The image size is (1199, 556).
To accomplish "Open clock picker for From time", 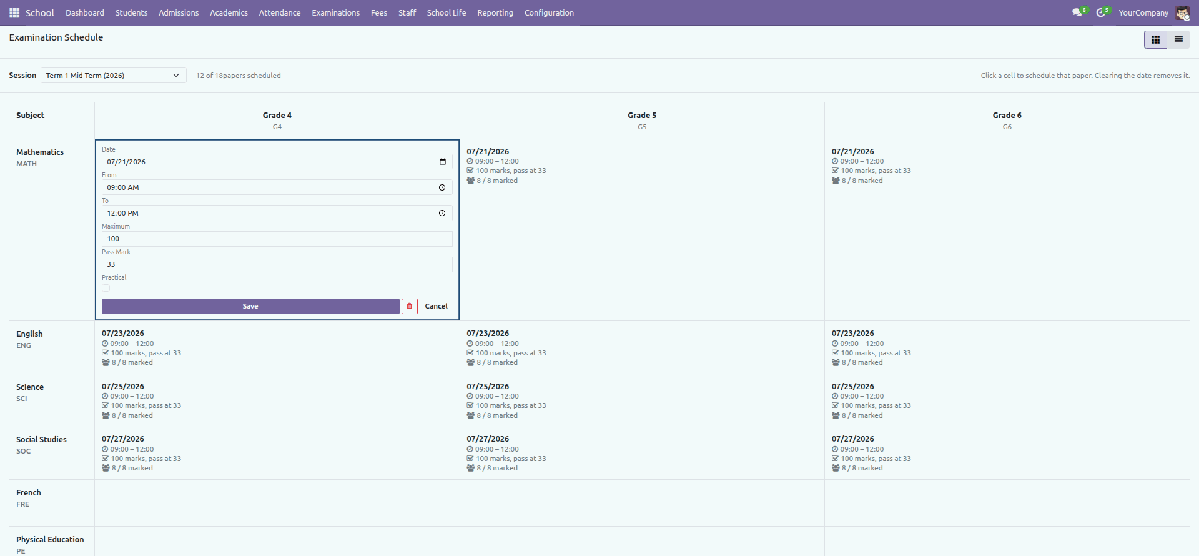I will pyautogui.click(x=442, y=187).
